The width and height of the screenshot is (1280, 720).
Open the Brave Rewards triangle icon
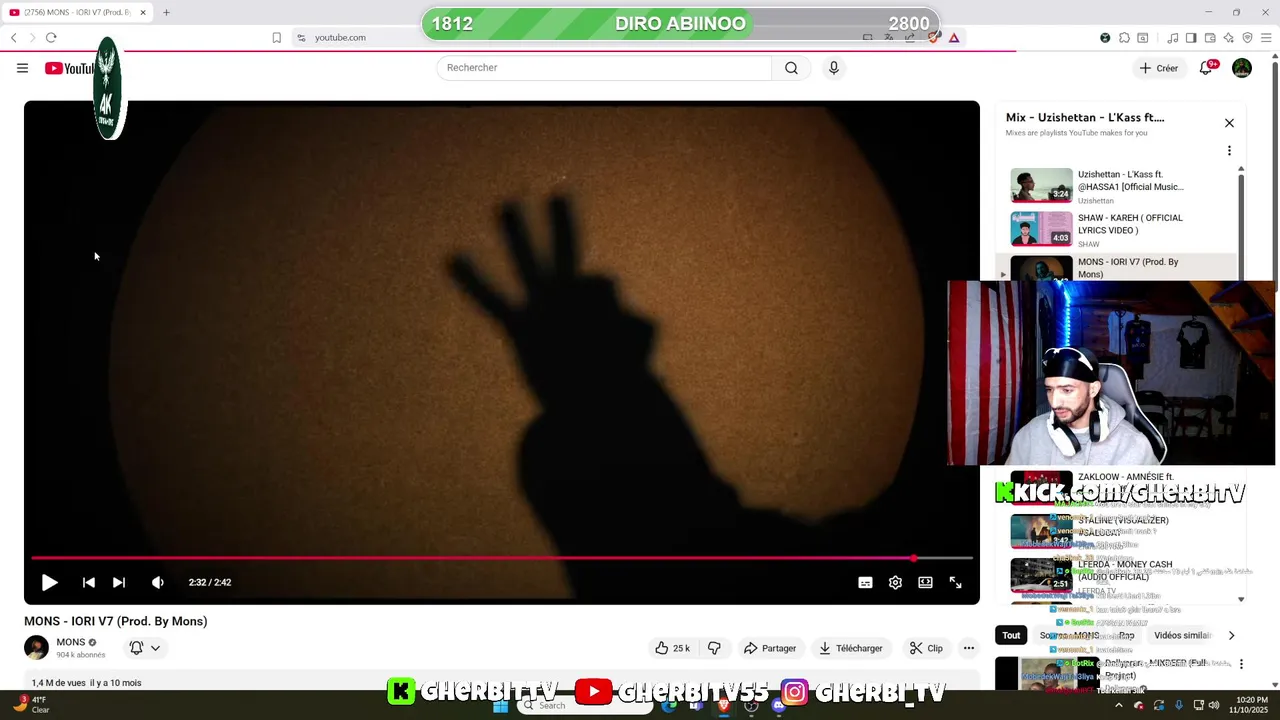(x=954, y=37)
